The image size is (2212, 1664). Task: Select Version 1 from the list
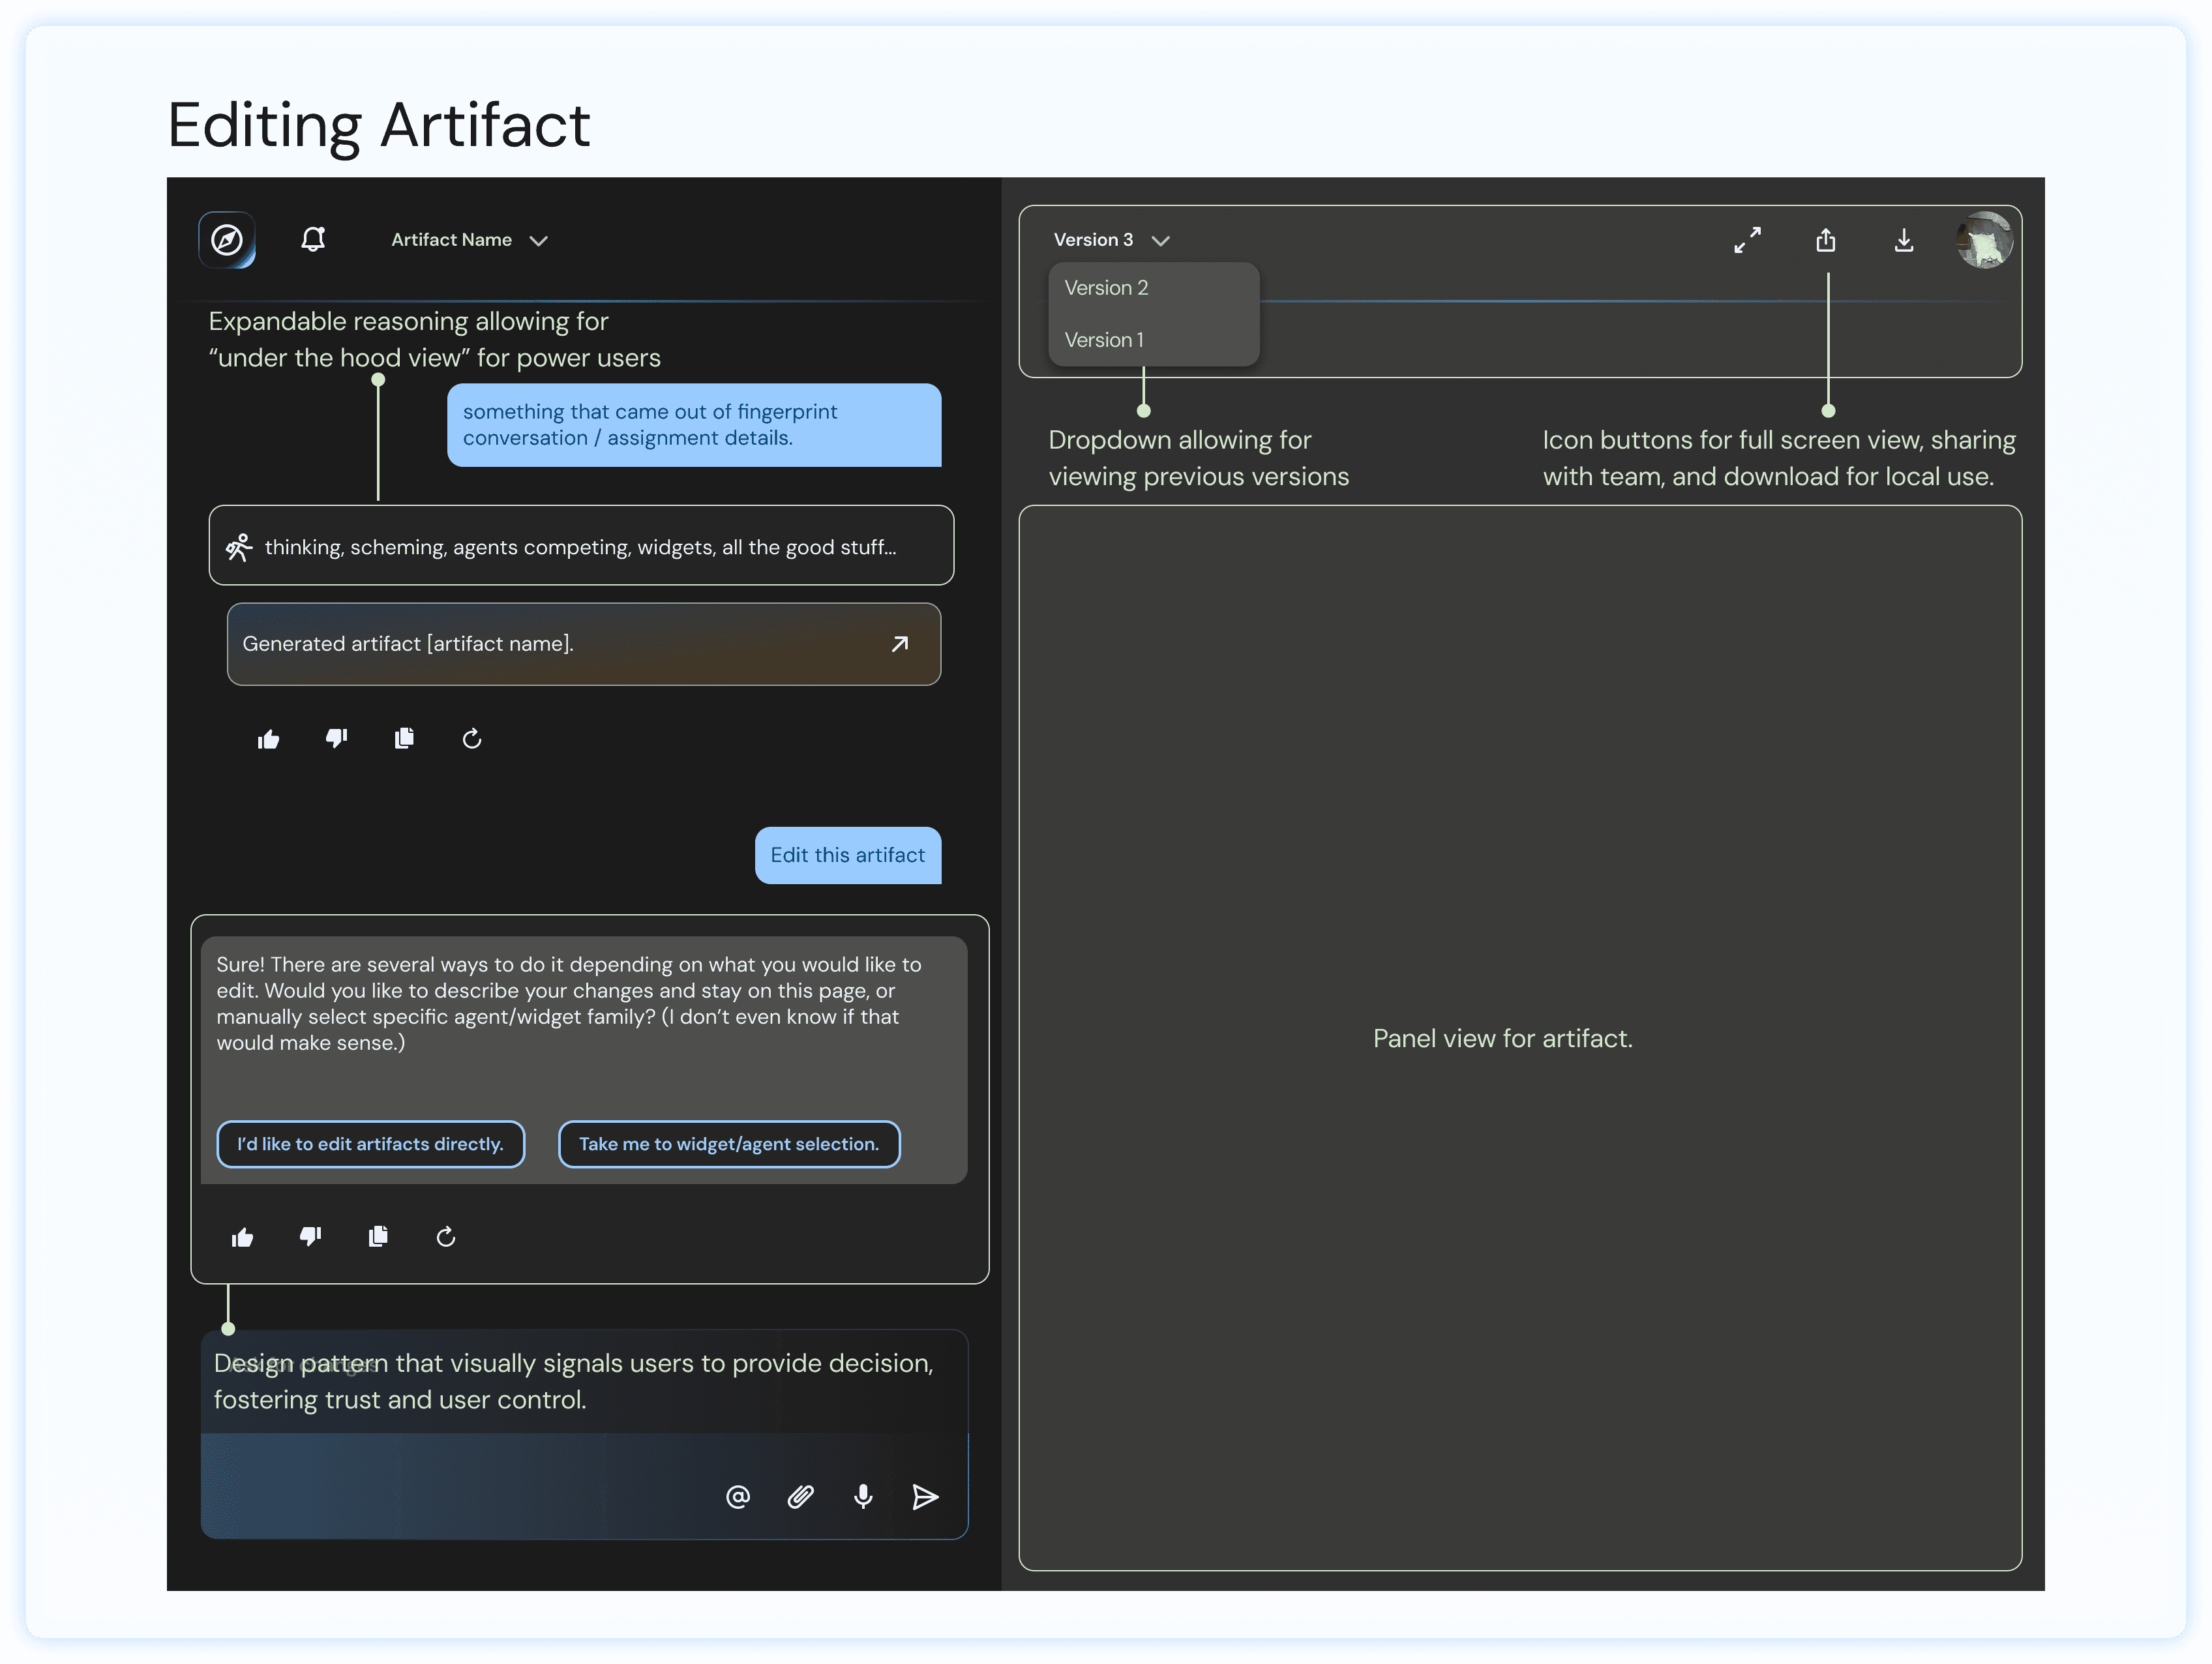click(x=1104, y=340)
